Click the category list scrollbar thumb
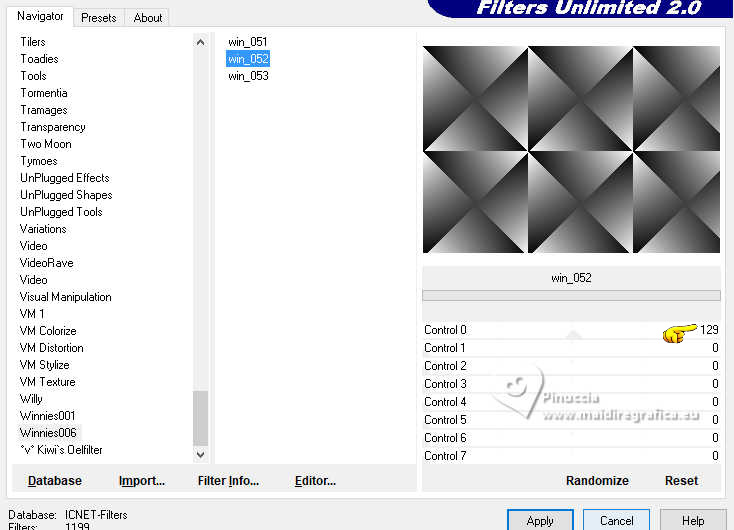This screenshot has height=530, width=734. coord(200,418)
